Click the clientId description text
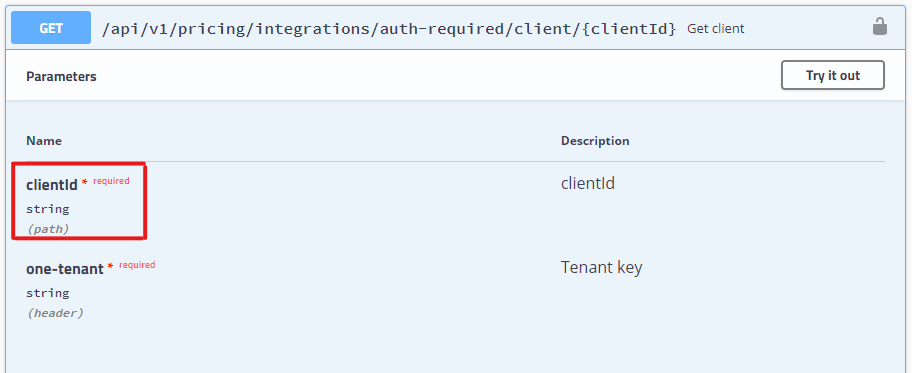The height and width of the screenshot is (373, 912). point(587,184)
